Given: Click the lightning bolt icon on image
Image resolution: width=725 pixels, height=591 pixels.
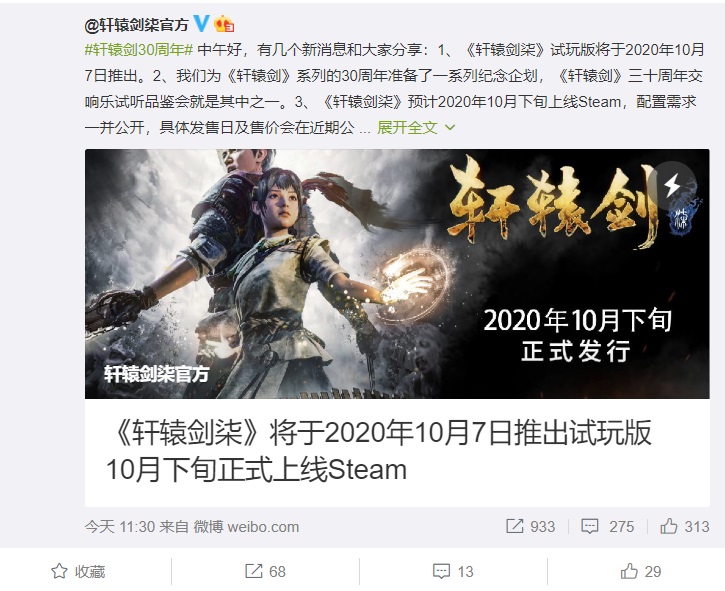Looking at the screenshot, I should pyautogui.click(x=672, y=185).
